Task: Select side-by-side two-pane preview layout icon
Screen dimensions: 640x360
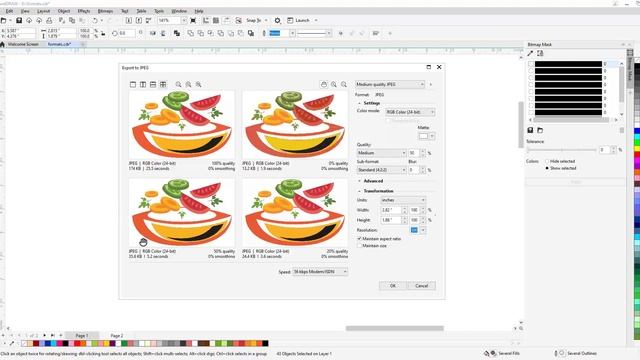Action: tap(143, 84)
